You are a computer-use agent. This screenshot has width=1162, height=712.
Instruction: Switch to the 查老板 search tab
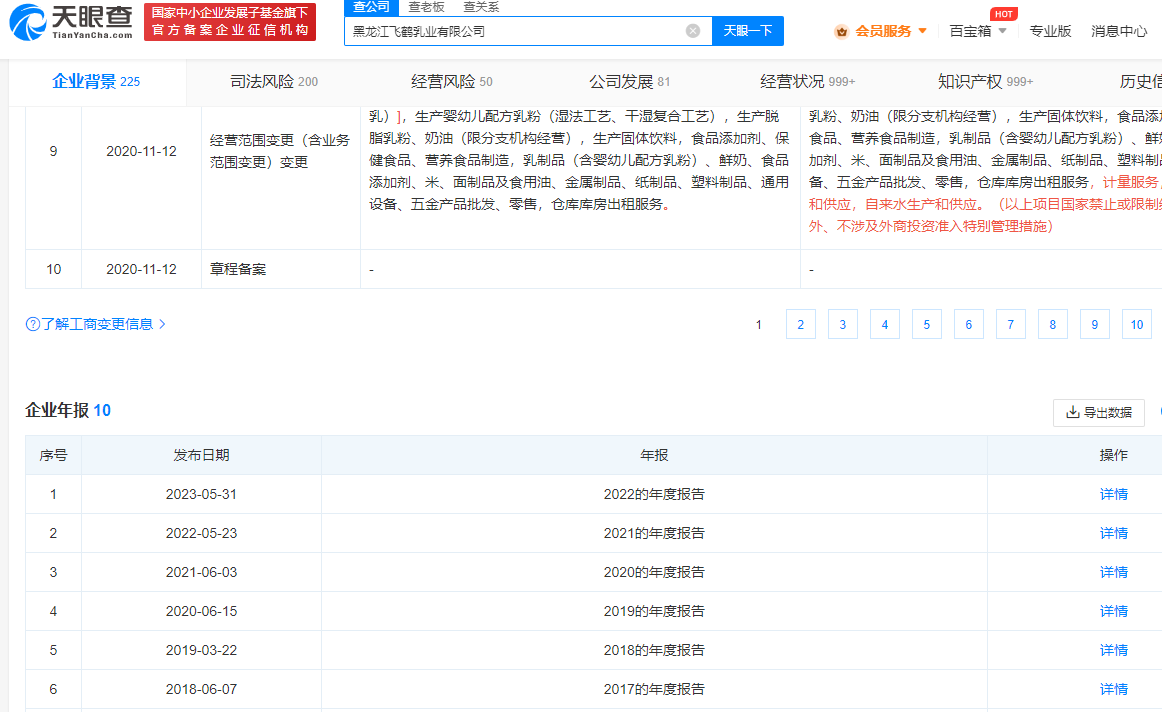click(426, 7)
